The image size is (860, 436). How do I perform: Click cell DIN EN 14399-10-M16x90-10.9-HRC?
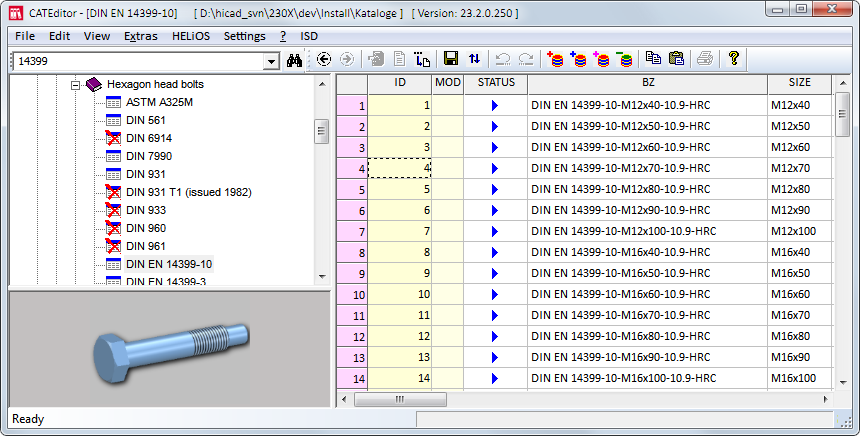[648, 358]
